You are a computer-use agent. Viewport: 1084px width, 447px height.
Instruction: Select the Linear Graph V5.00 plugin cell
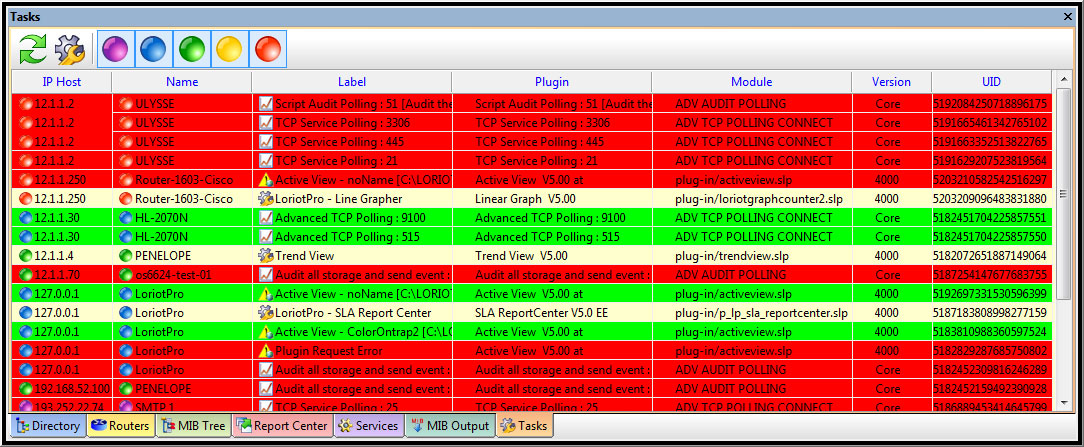(x=552, y=198)
